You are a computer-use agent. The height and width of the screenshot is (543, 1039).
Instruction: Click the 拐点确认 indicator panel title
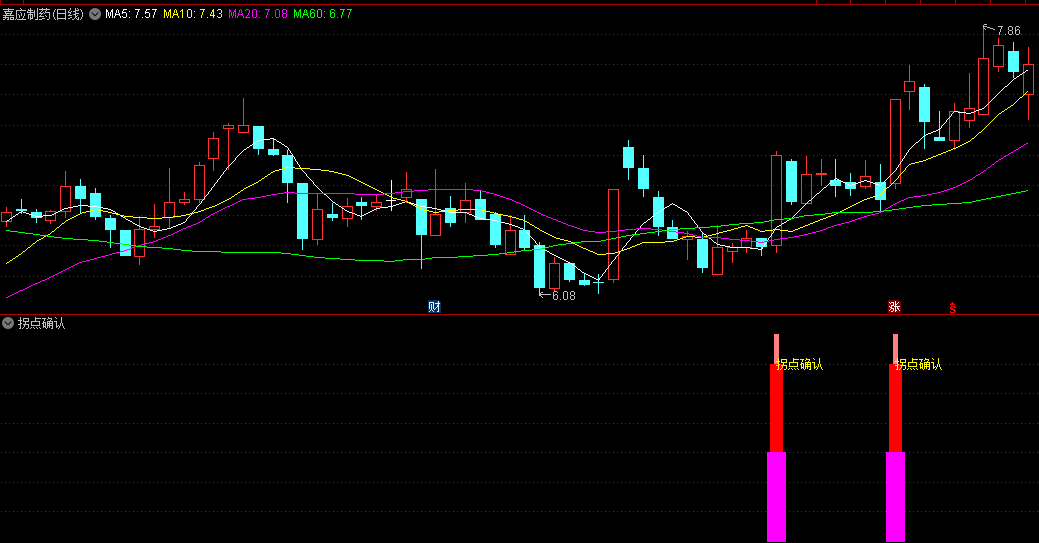(x=41, y=324)
